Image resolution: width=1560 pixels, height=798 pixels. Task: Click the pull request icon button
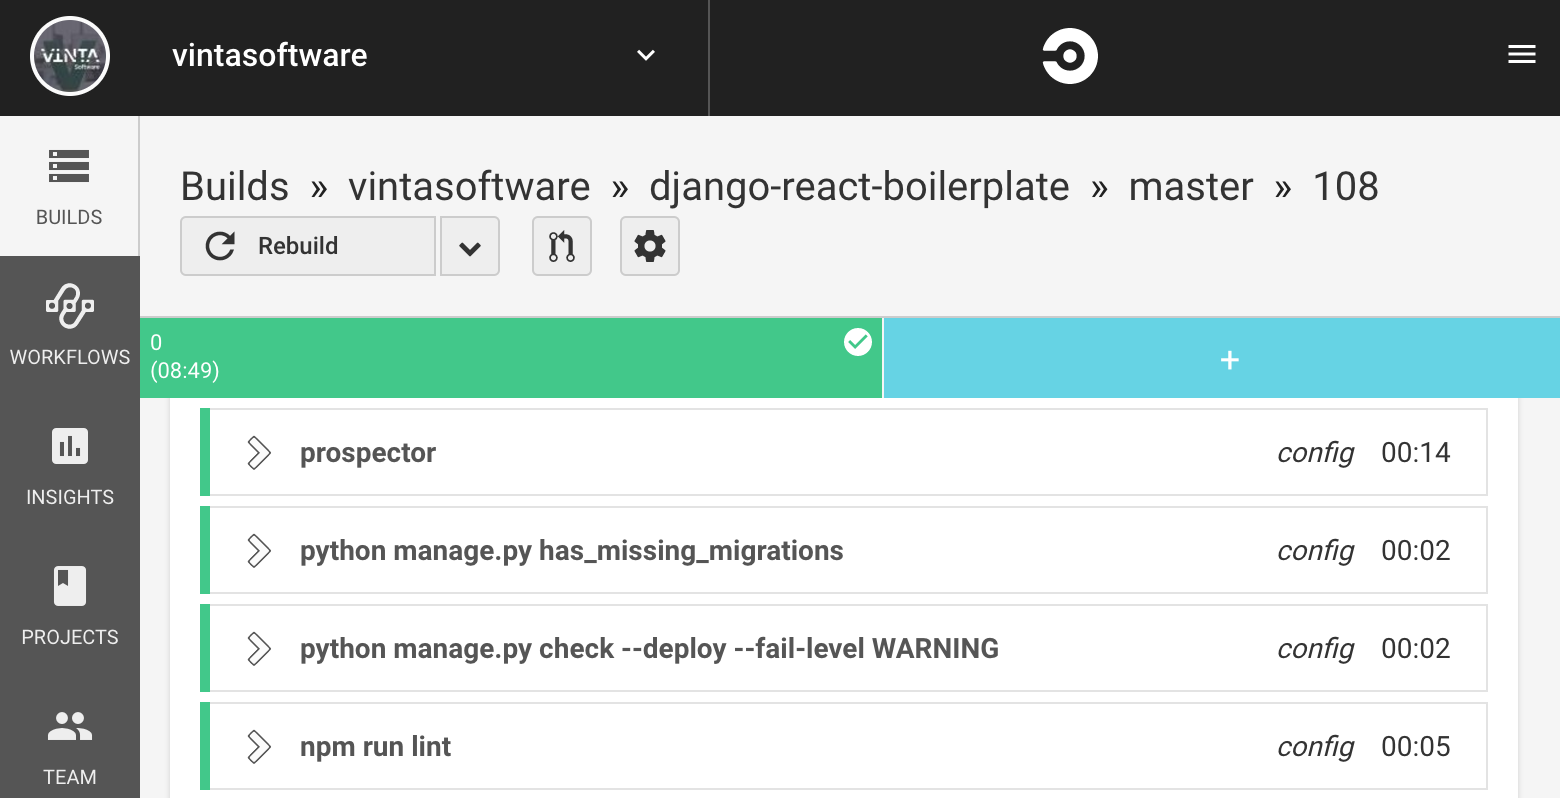[562, 246]
